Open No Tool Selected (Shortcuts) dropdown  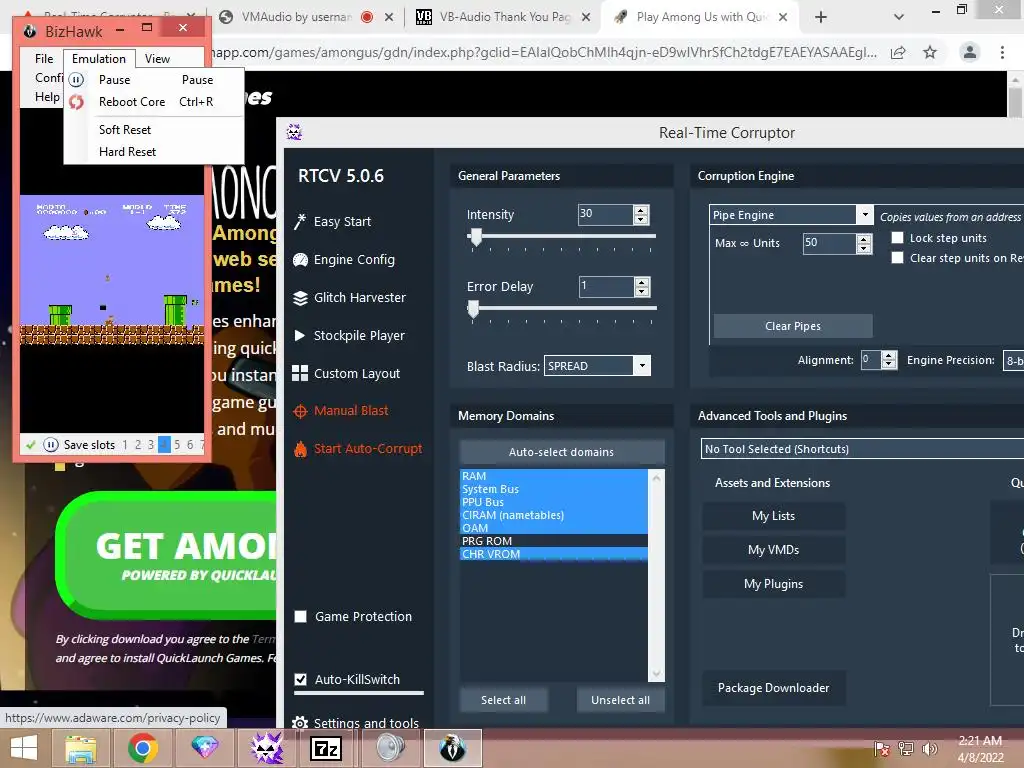pyautogui.click(x=862, y=449)
